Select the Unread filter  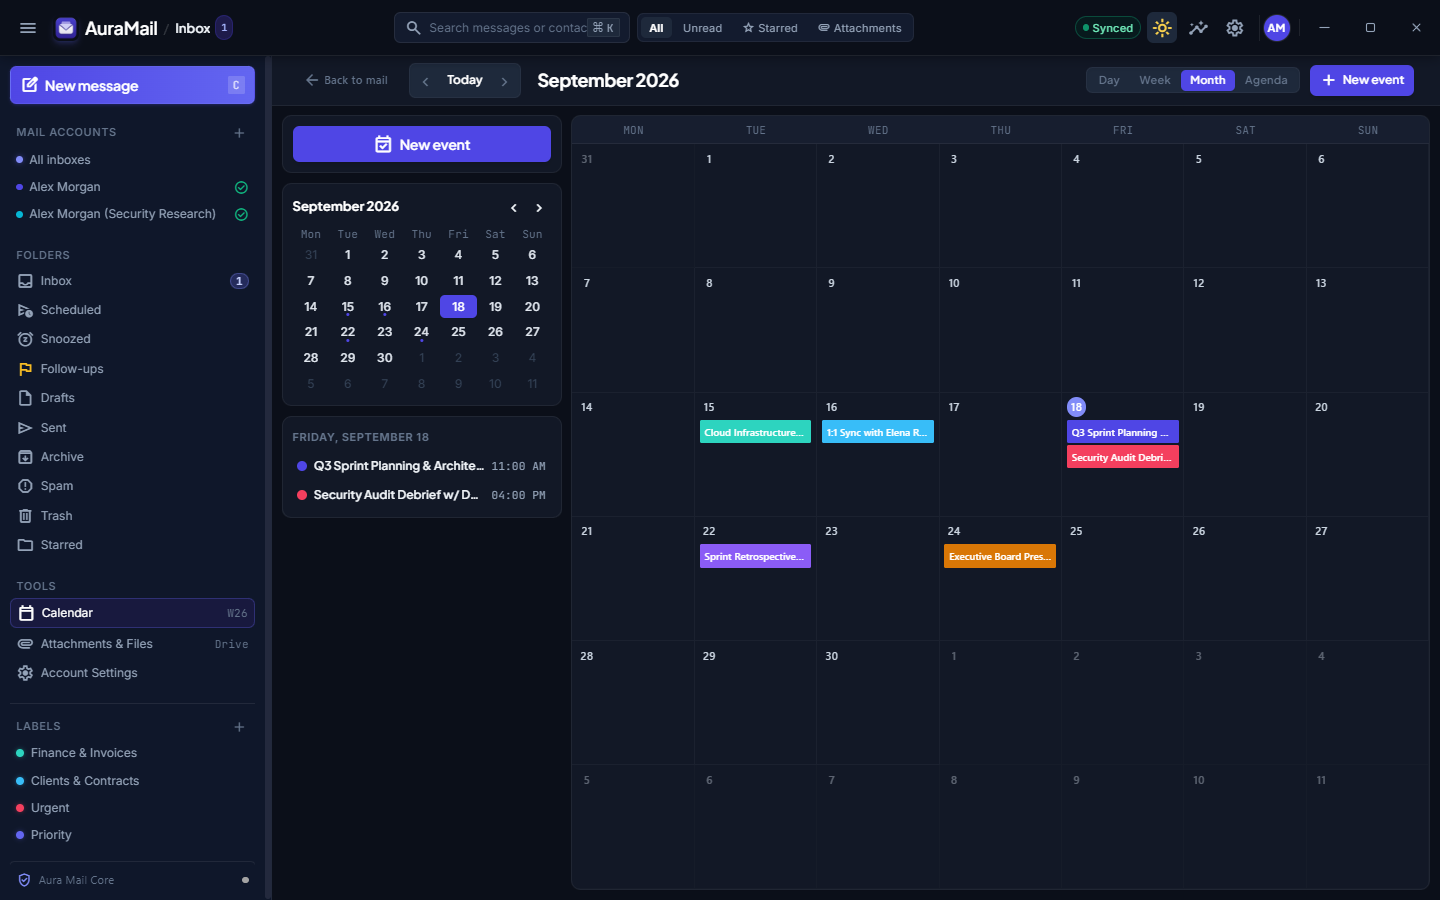point(702,28)
